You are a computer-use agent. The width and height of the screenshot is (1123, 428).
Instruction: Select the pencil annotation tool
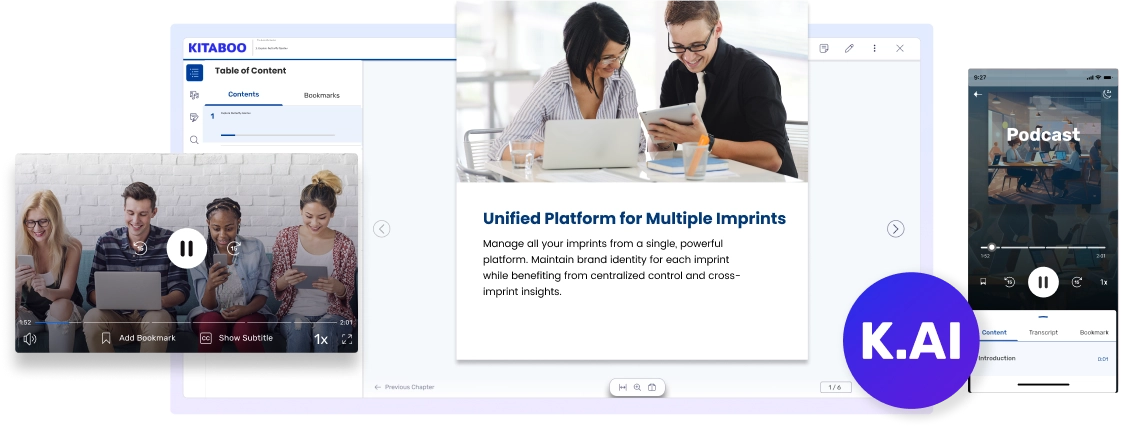click(849, 48)
